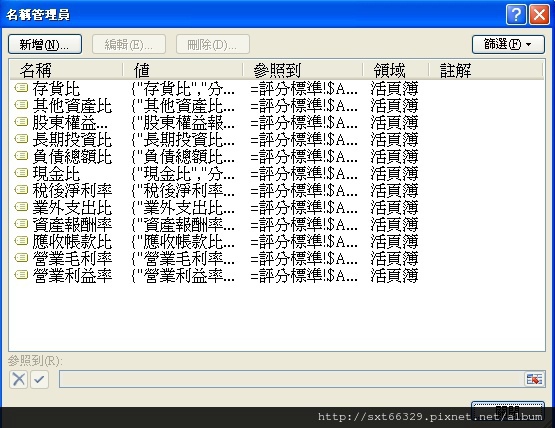Click the confirm checkmark icon beside reference box
Image resolution: width=555 pixels, height=428 pixels.
pos(39,379)
